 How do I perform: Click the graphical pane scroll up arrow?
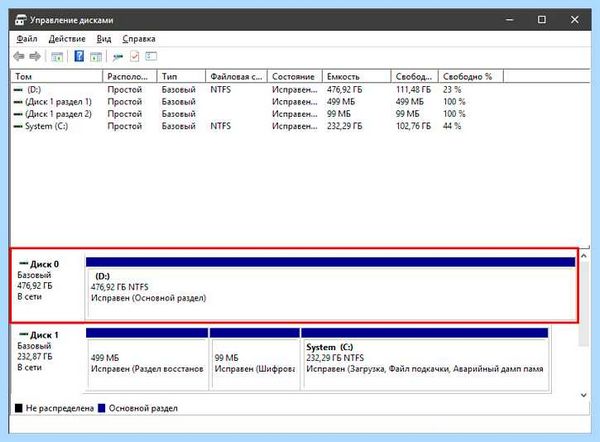tap(584, 256)
